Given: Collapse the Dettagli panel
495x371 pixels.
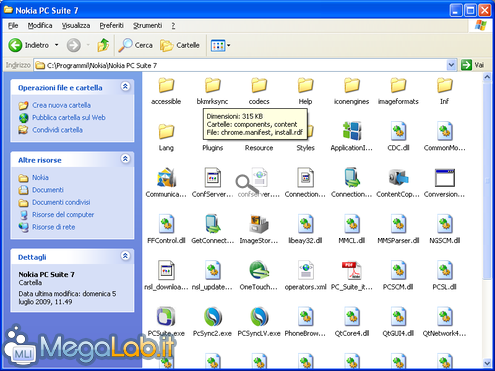Looking at the screenshot, I should pos(125,256).
